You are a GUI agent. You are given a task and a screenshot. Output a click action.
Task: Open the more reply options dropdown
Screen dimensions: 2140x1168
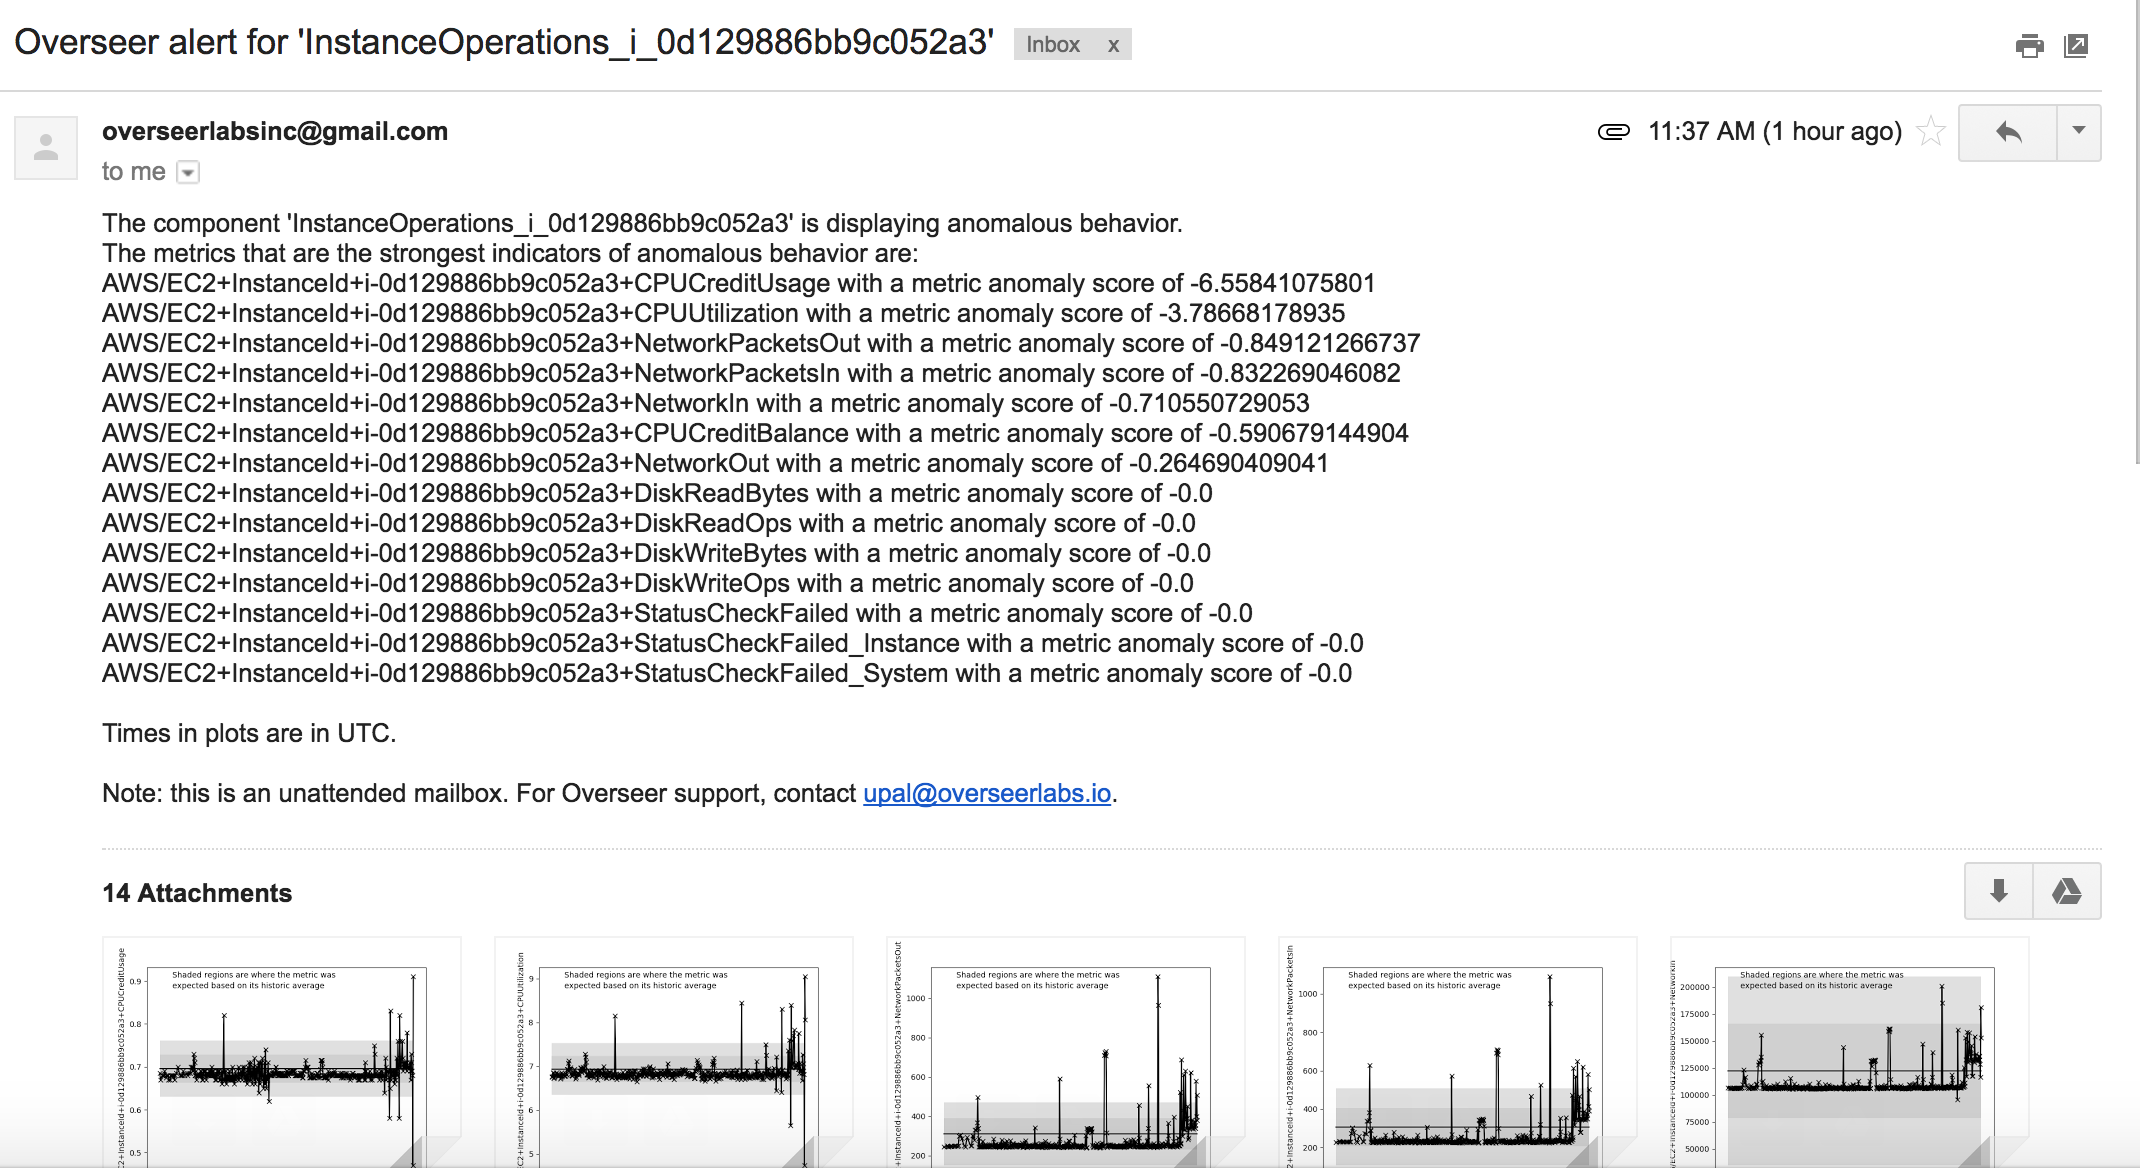click(2079, 132)
